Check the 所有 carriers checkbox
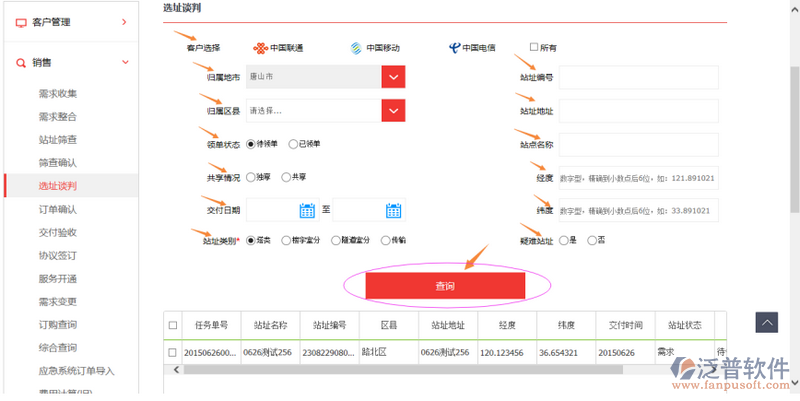Viewport: 800px width, 401px height. (533, 47)
